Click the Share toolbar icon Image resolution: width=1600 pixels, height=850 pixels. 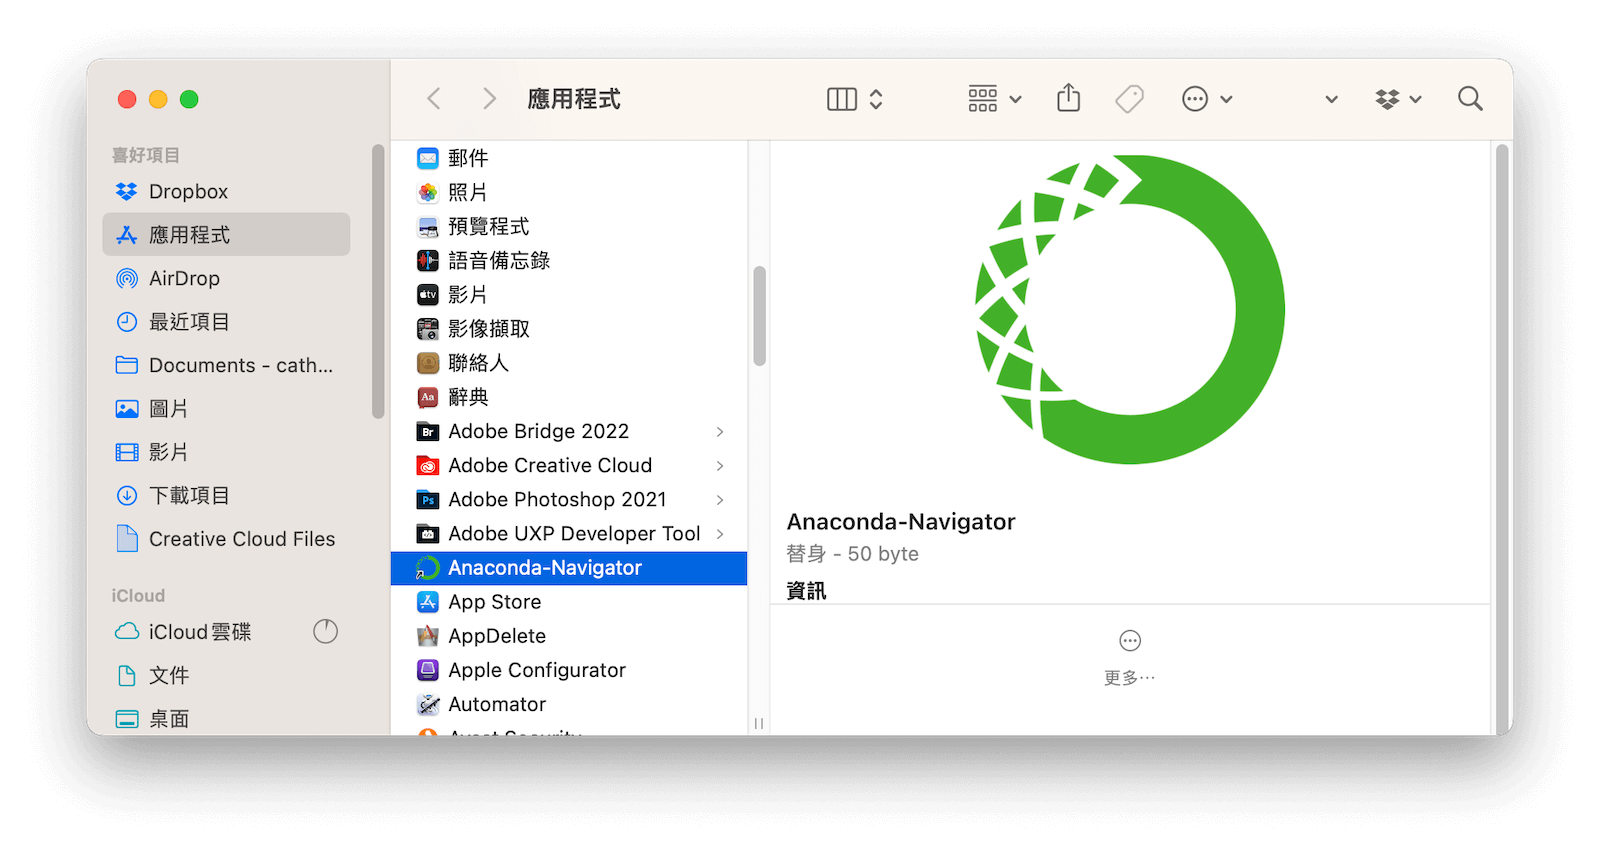click(x=1069, y=98)
